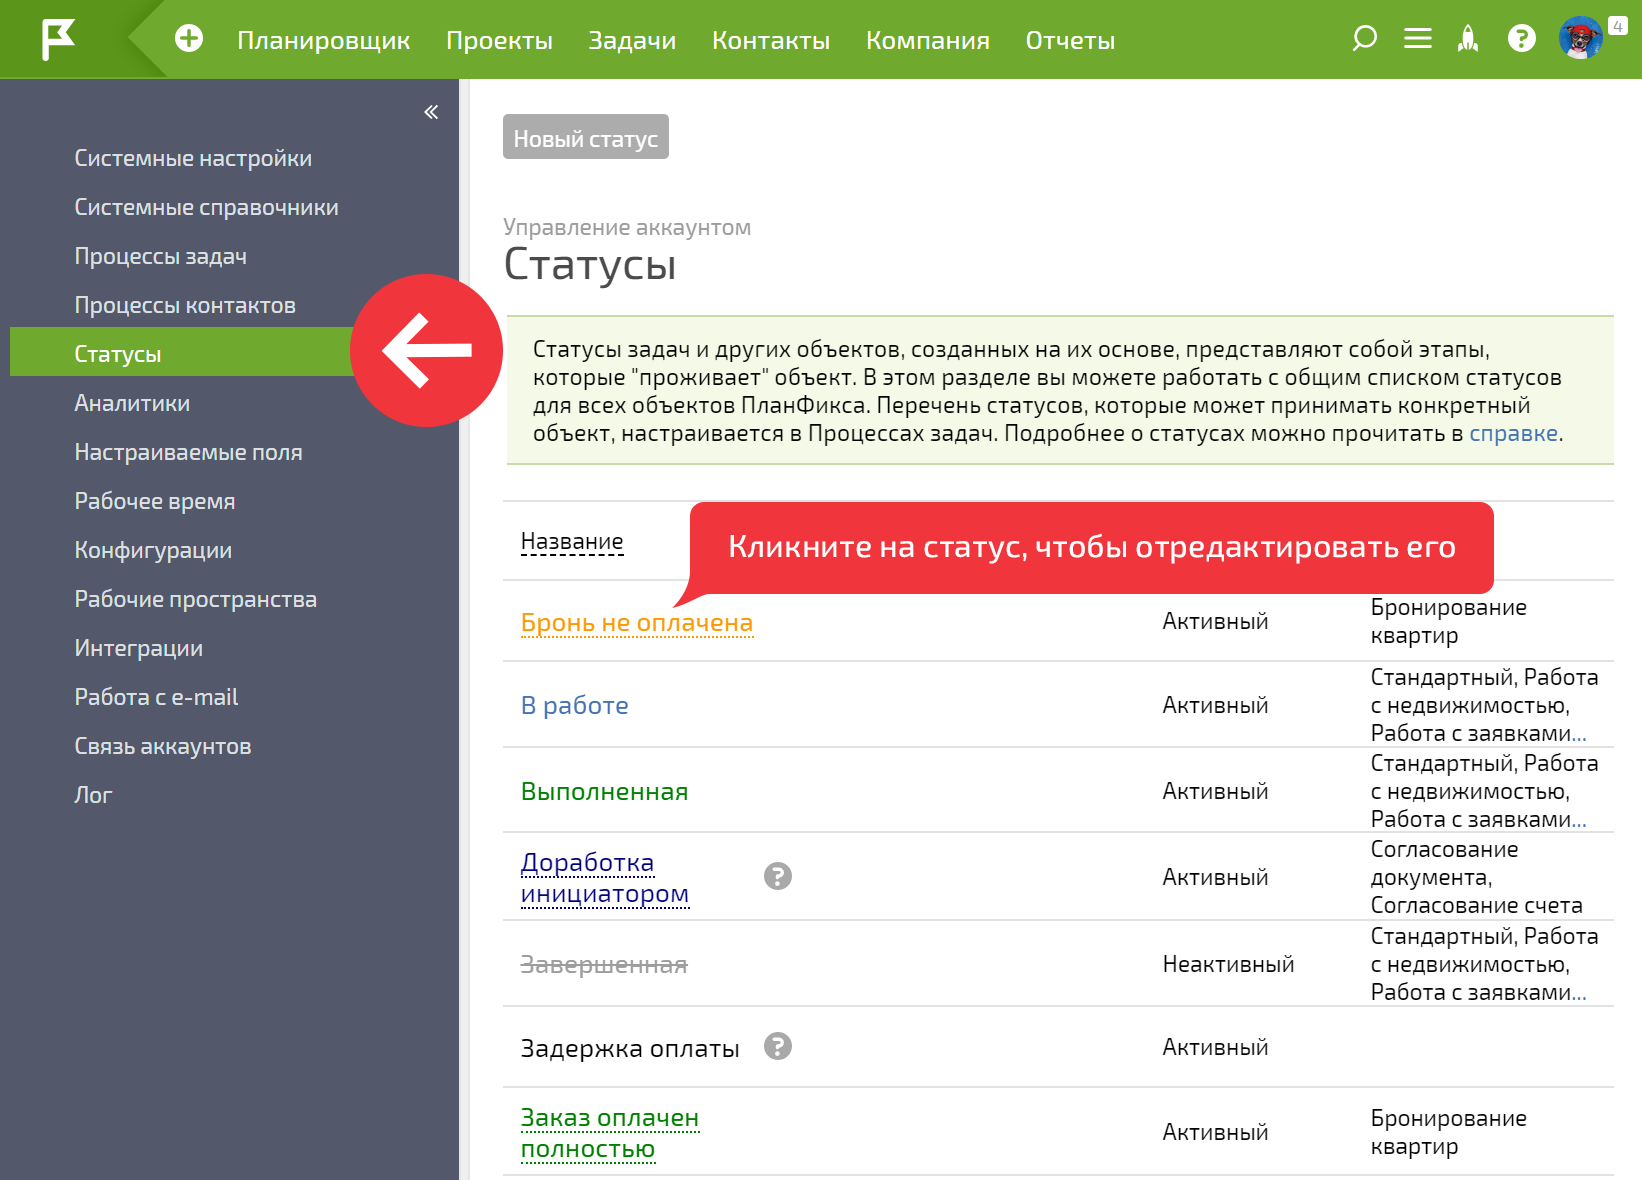Open the help question mark in header
This screenshot has height=1180, width=1642.
click(x=1522, y=39)
